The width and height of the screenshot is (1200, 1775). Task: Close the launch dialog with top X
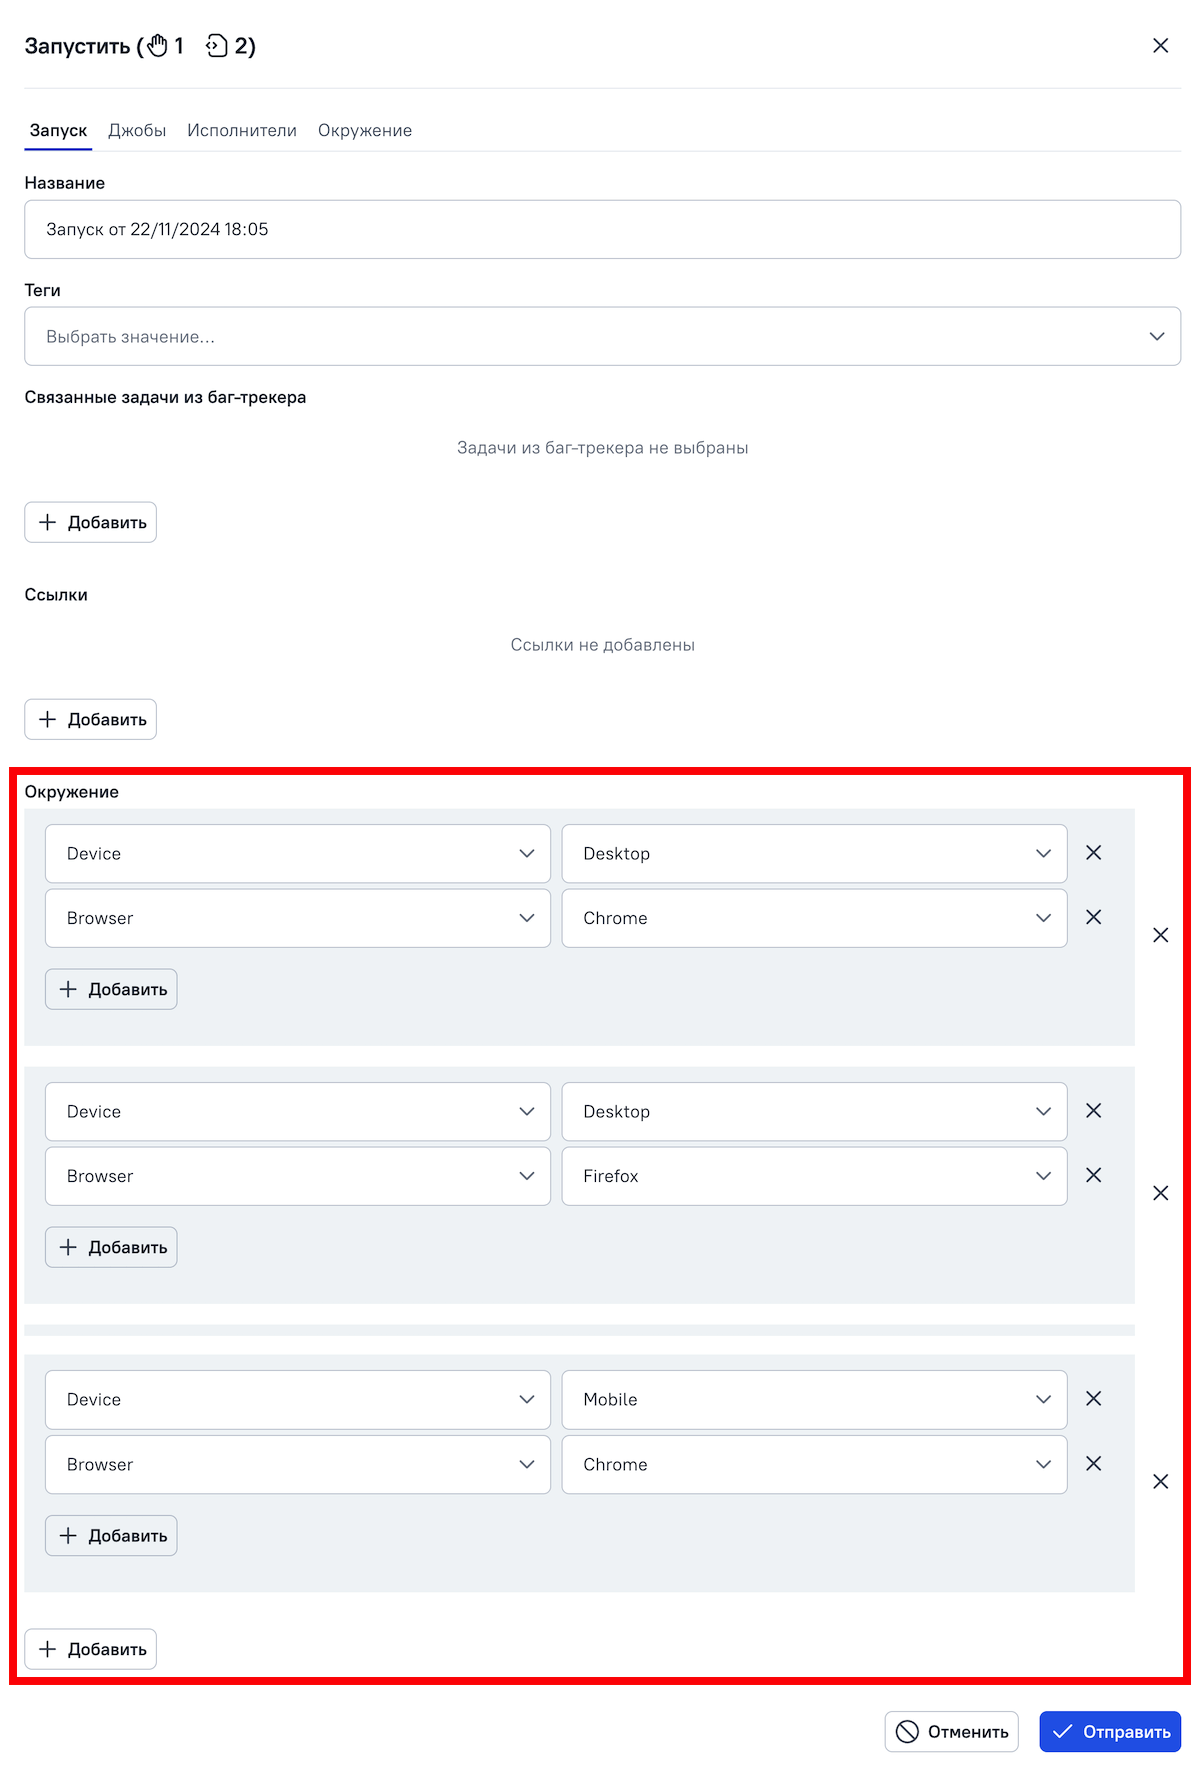click(1160, 46)
